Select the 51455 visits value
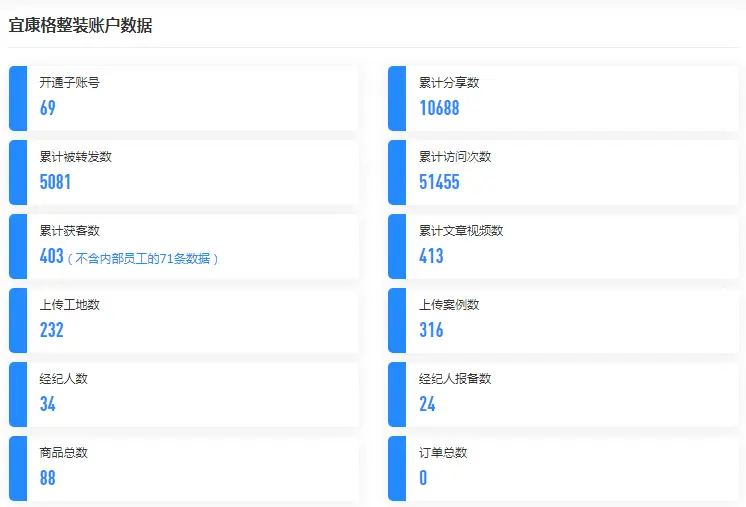746x507 pixels. point(439,182)
